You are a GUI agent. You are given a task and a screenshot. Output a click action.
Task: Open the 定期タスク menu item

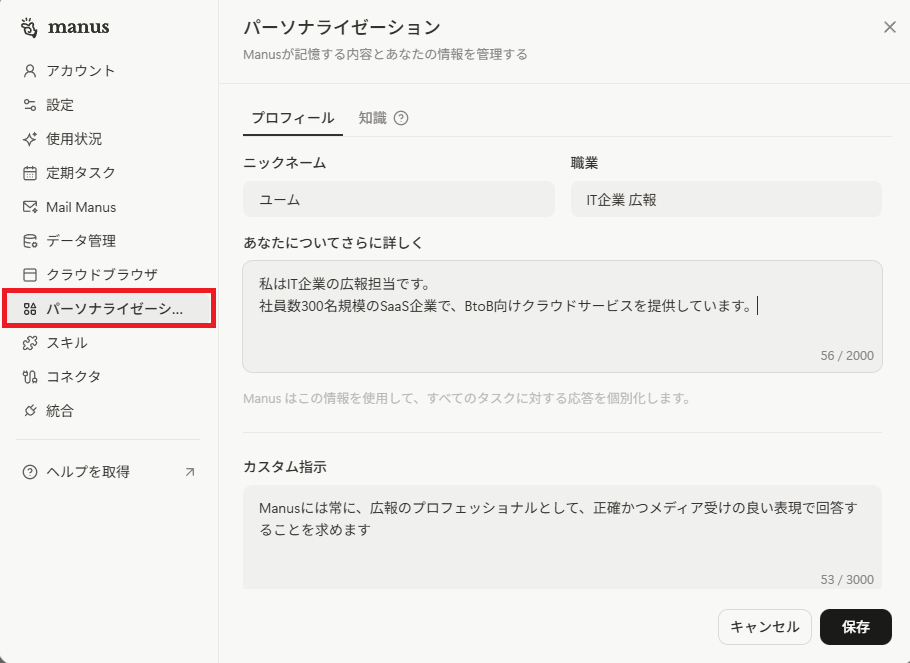(109, 173)
